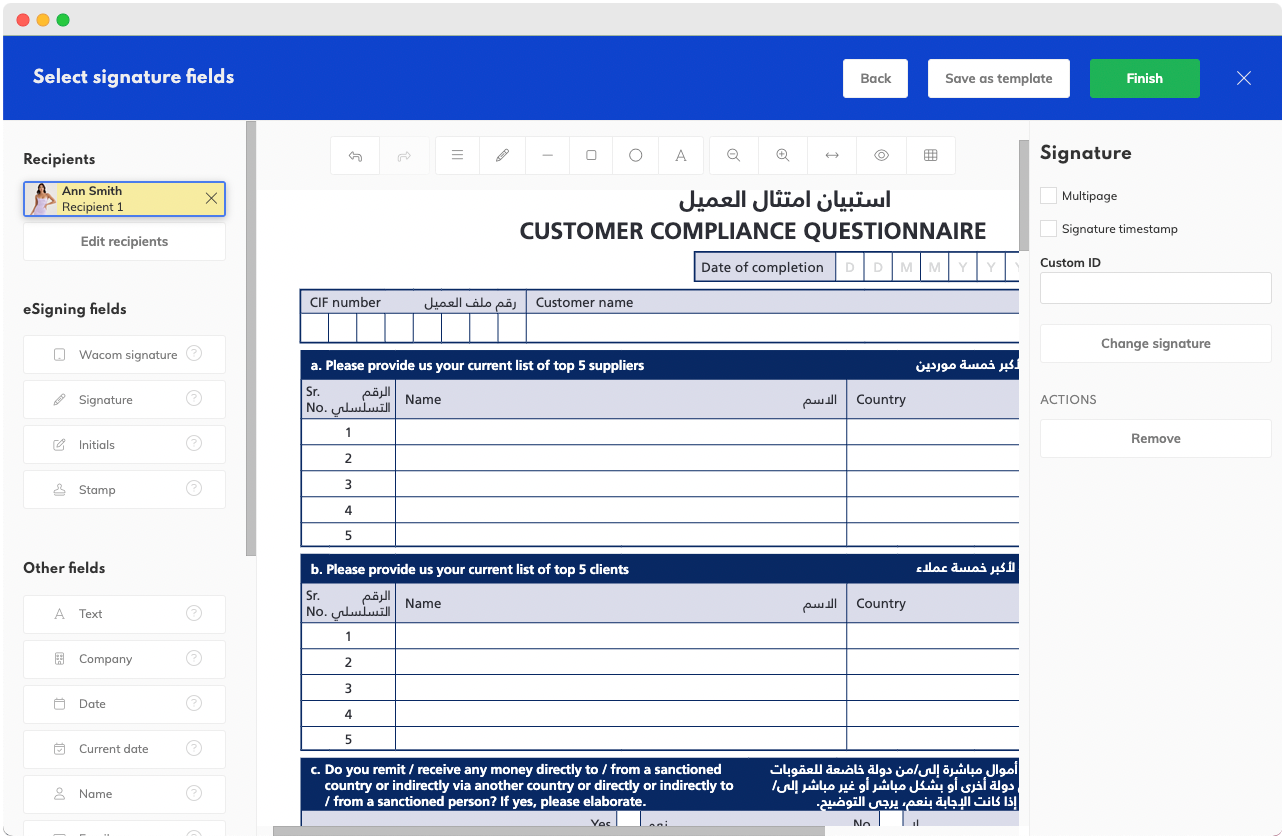This screenshot has width=1285, height=839.
Task: Select the Current date field option
Action: (x=114, y=749)
